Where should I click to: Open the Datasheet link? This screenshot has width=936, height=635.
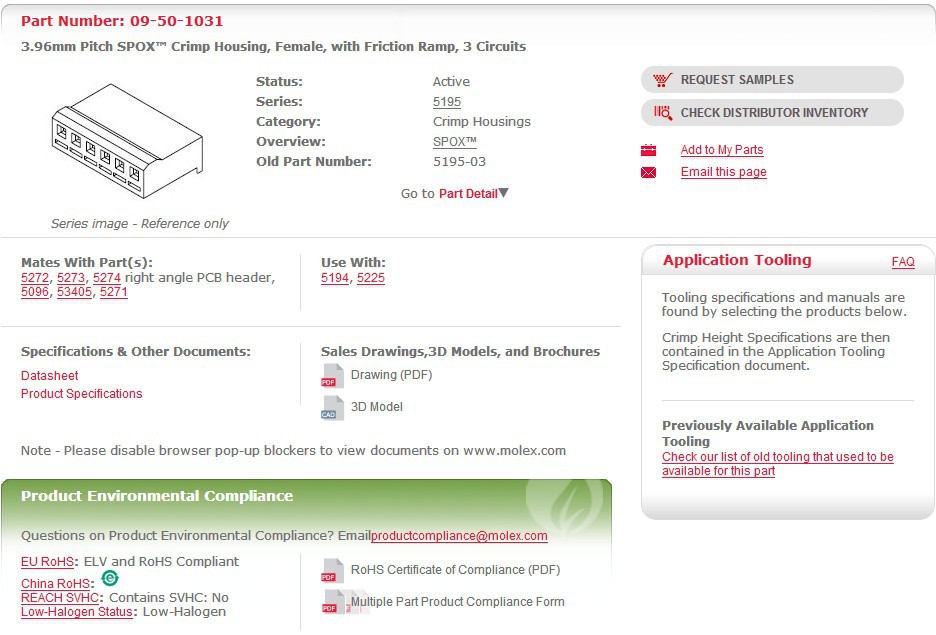(x=50, y=375)
